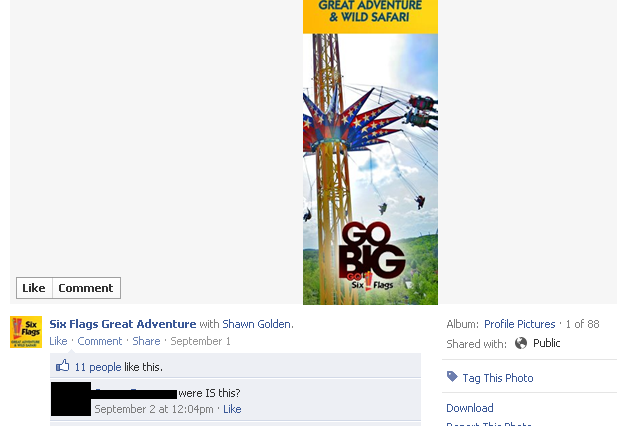
Task: Click the Comment button on photo overlay
Action: point(86,288)
